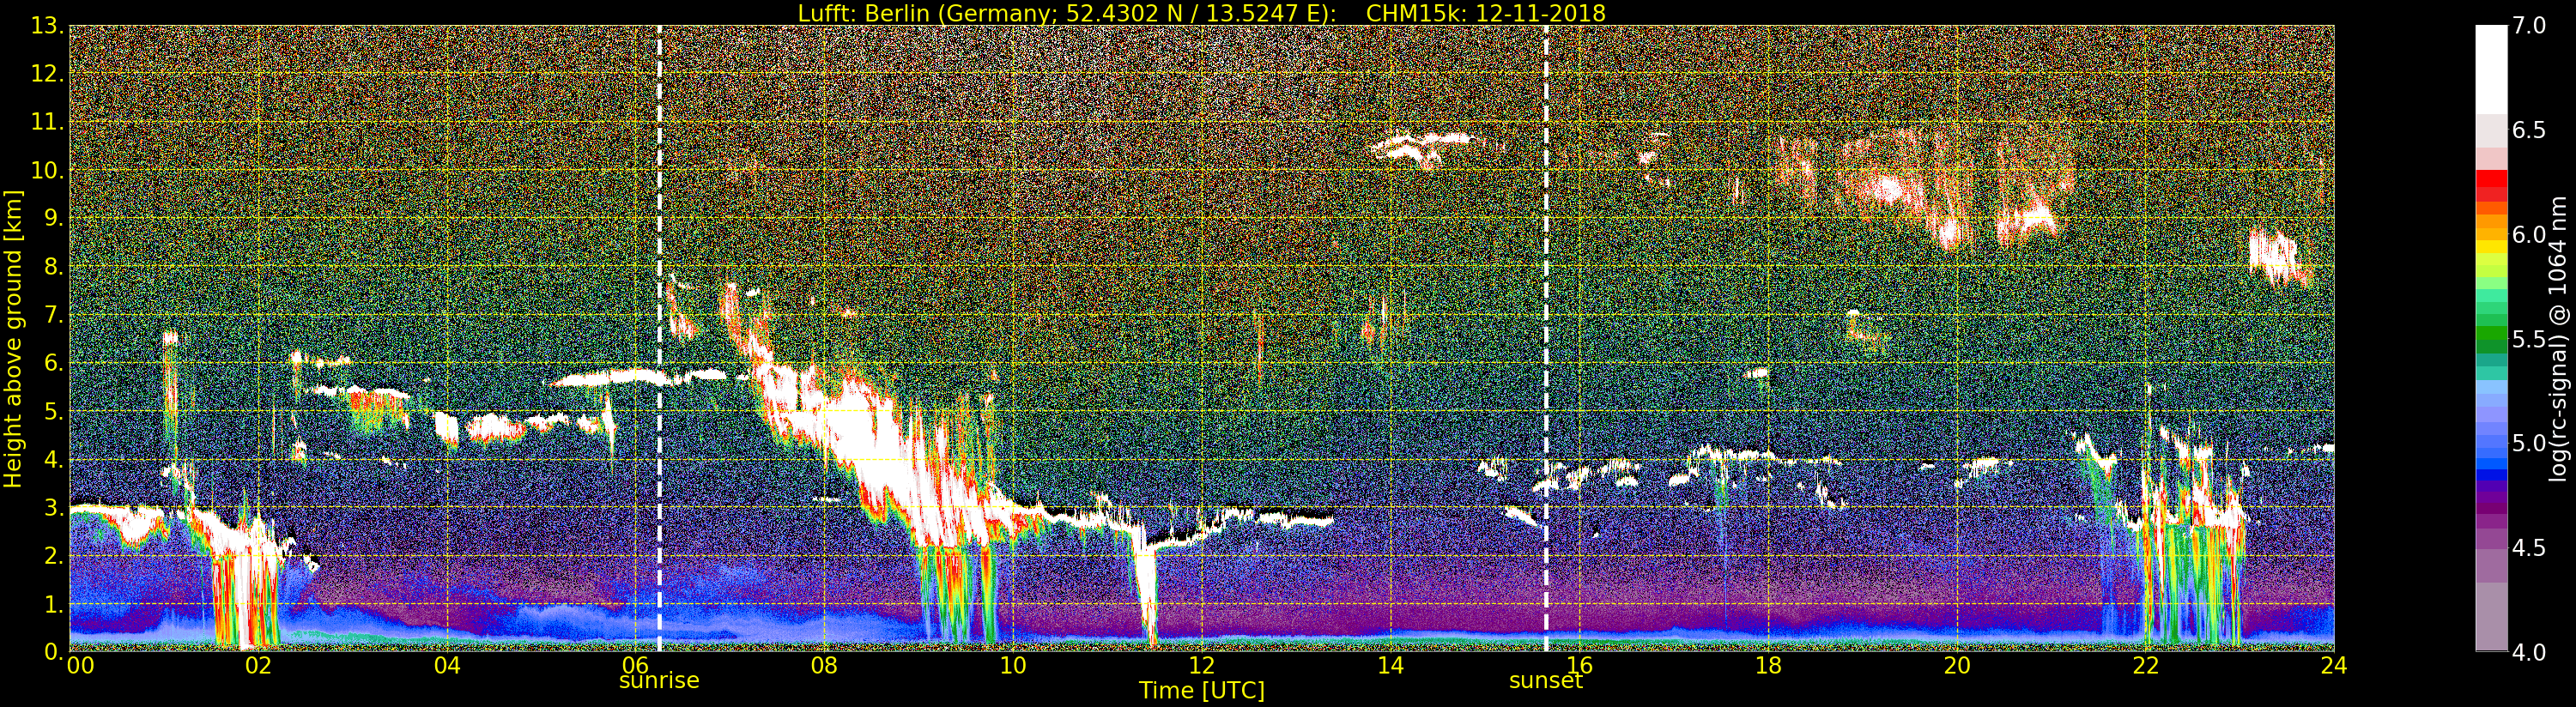Screen dimensions: 2576x707
Task: Click the 'CHM15k: 12-11-2018' title text
Action: 1486,13
